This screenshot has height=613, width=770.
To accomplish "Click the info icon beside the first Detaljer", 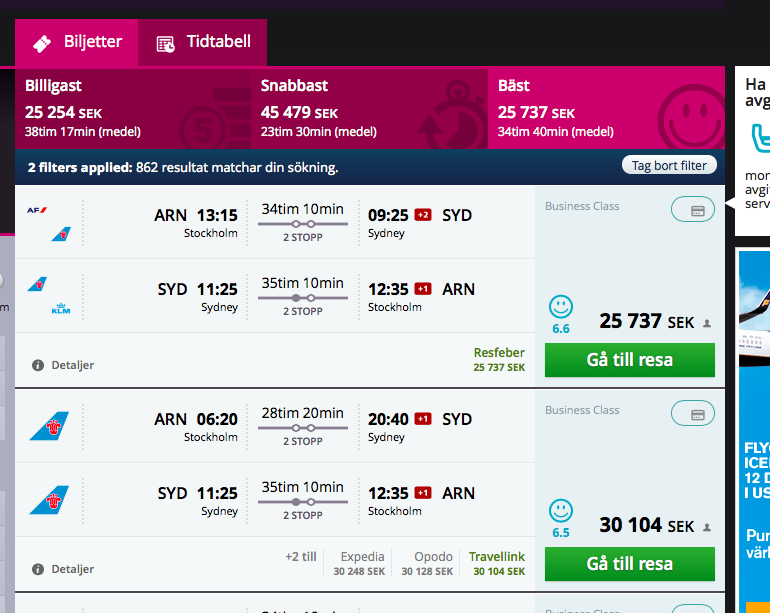I will pyautogui.click(x=38, y=365).
